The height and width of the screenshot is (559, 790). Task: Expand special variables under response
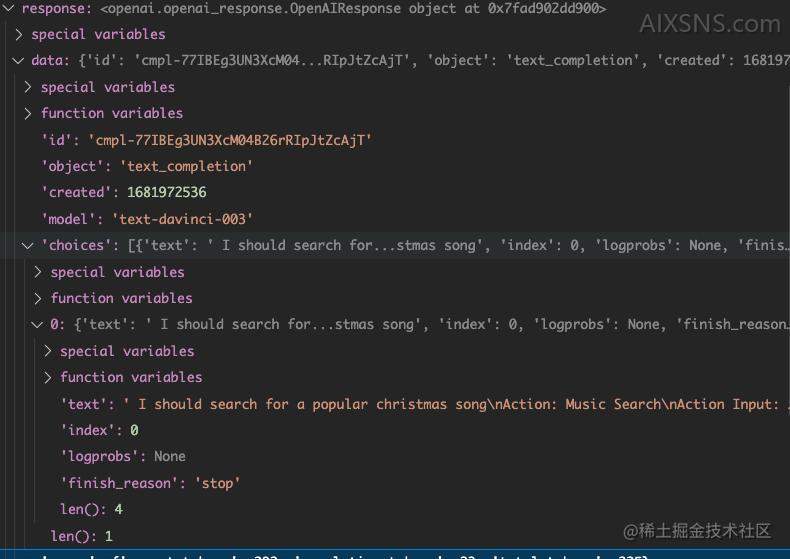click(19, 34)
